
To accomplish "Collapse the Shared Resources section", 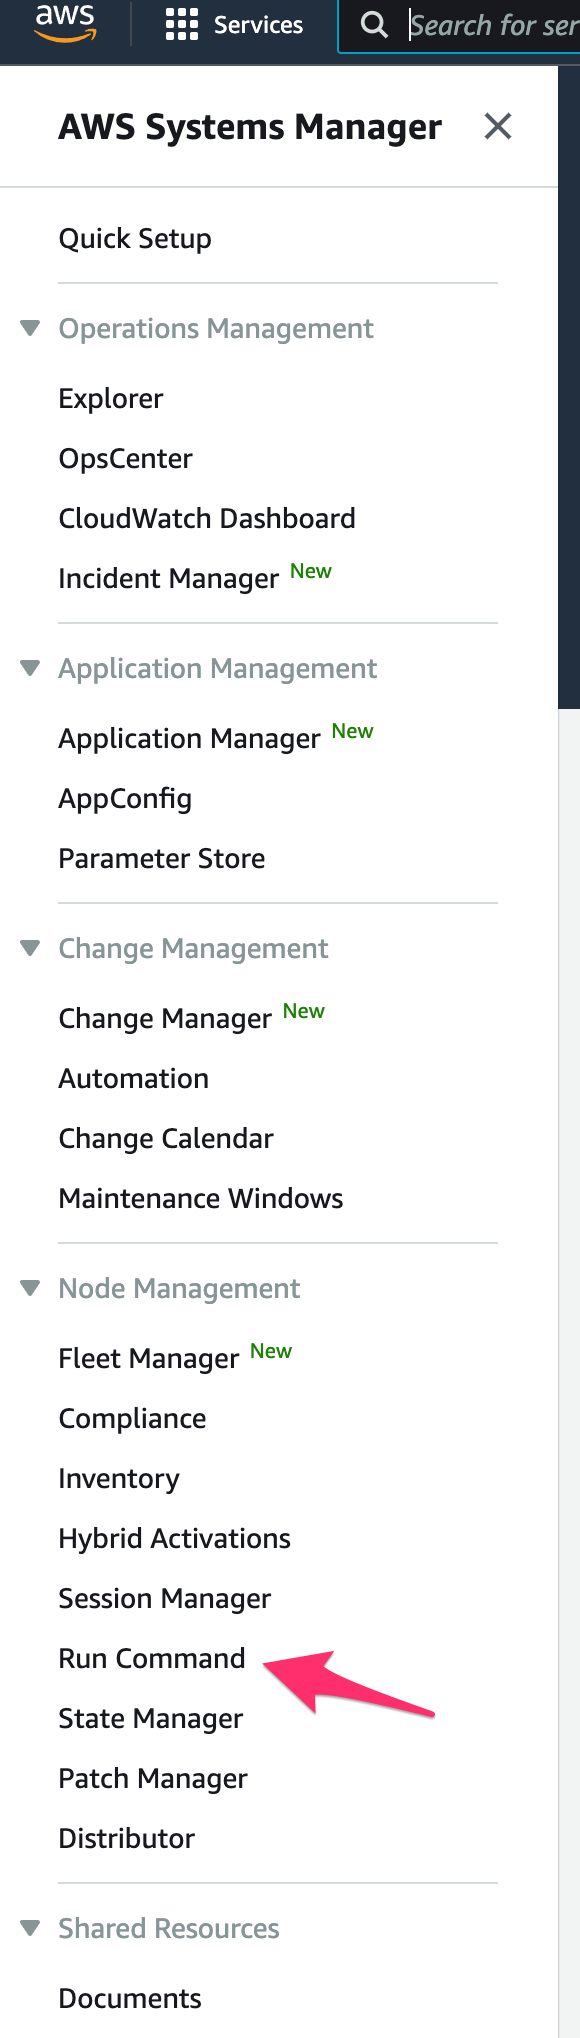I will click(29, 1928).
